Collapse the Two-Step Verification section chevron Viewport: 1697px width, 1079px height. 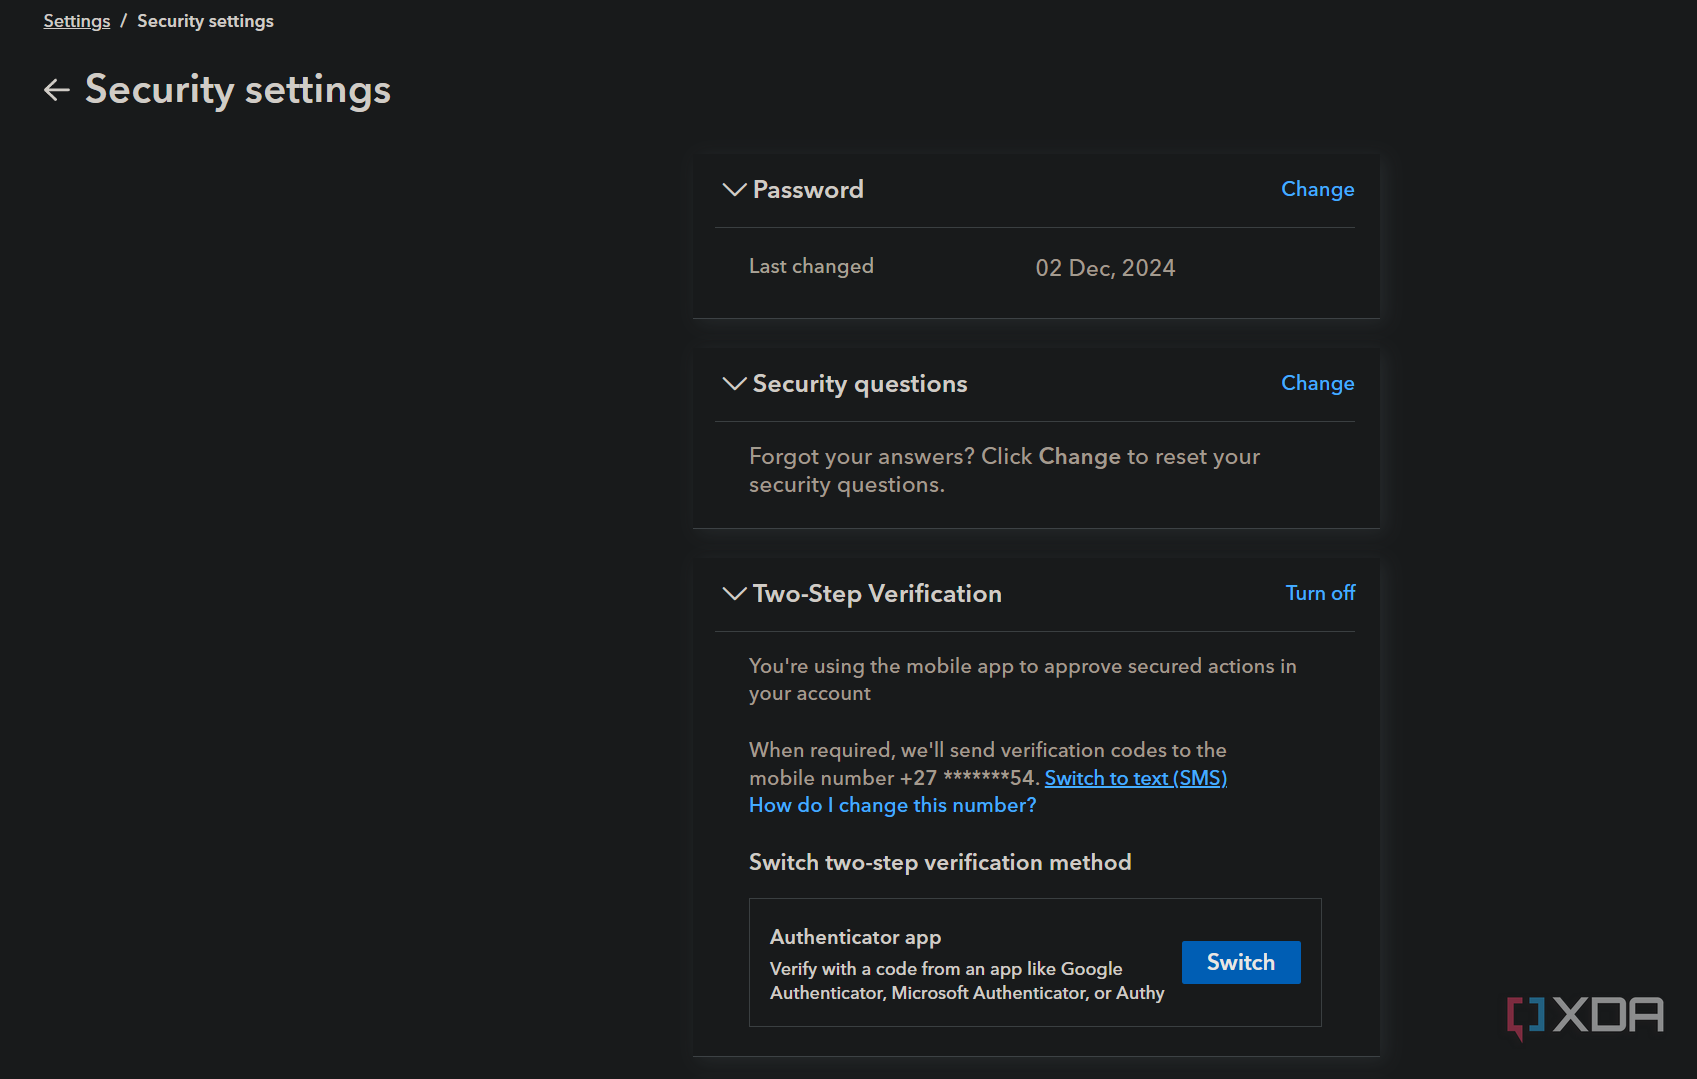click(x=734, y=593)
